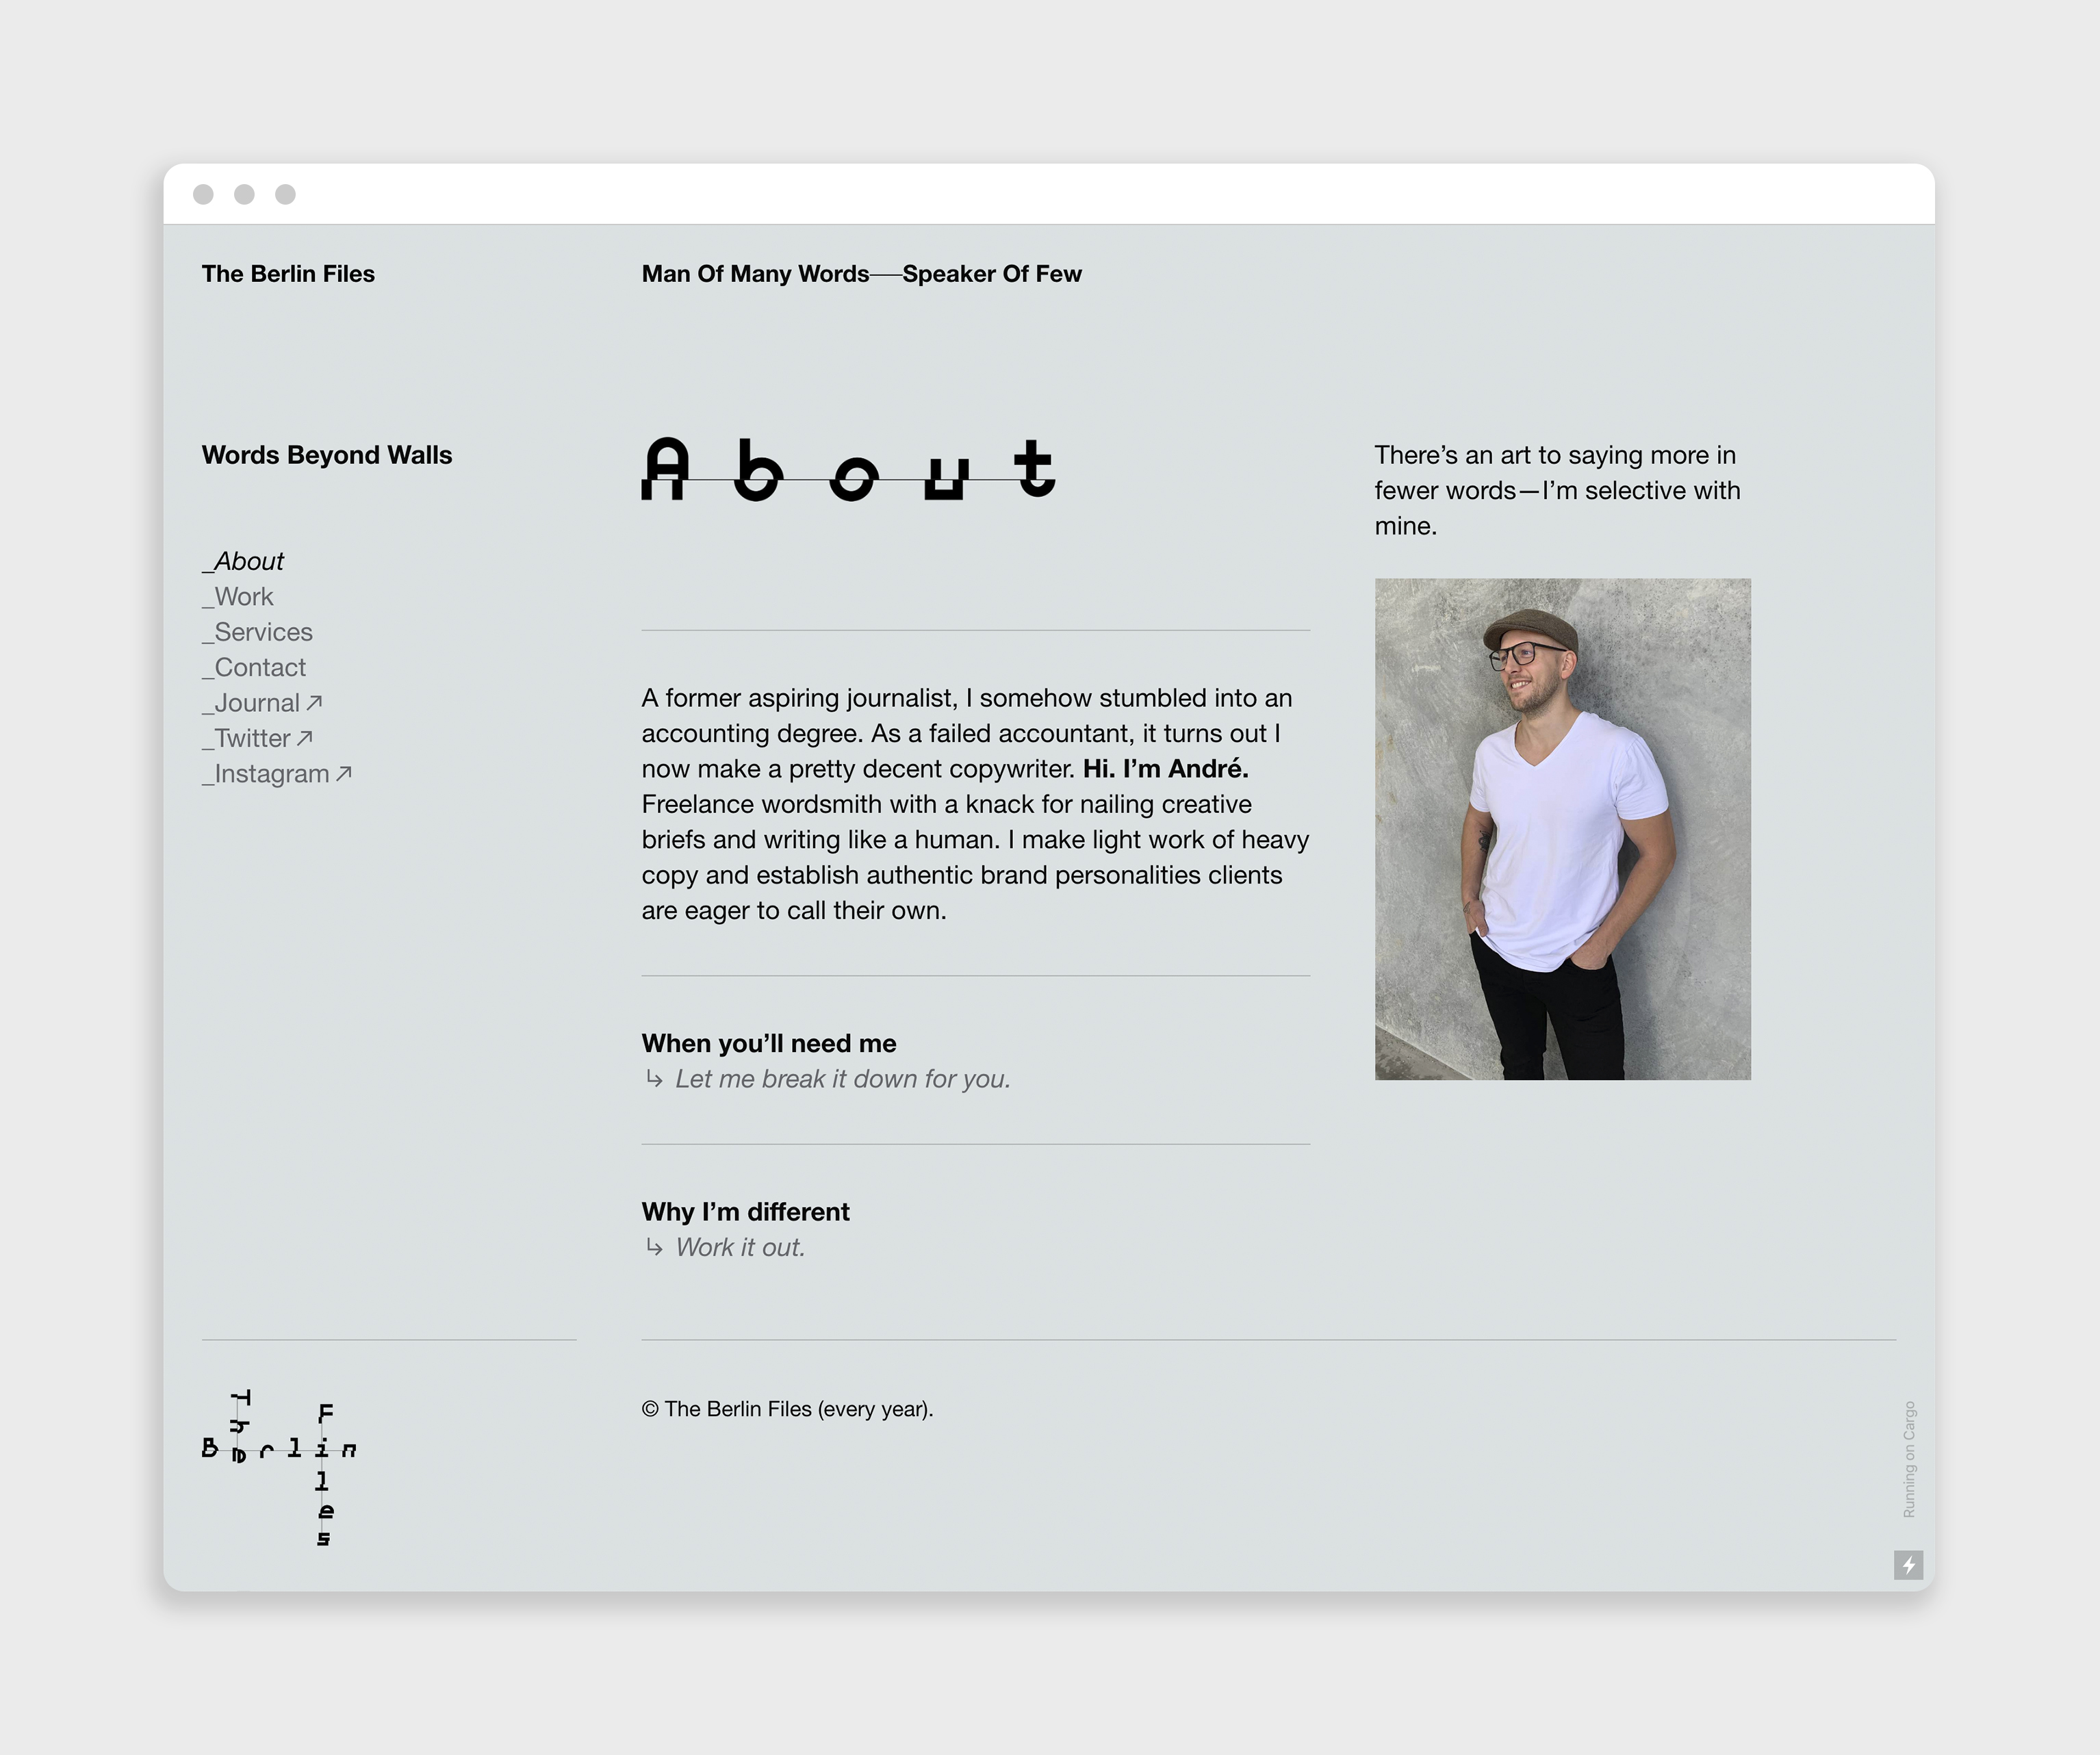This screenshot has height=1755, width=2100.
Task: Click the arrow icon beside Journal
Action: pyautogui.click(x=314, y=703)
